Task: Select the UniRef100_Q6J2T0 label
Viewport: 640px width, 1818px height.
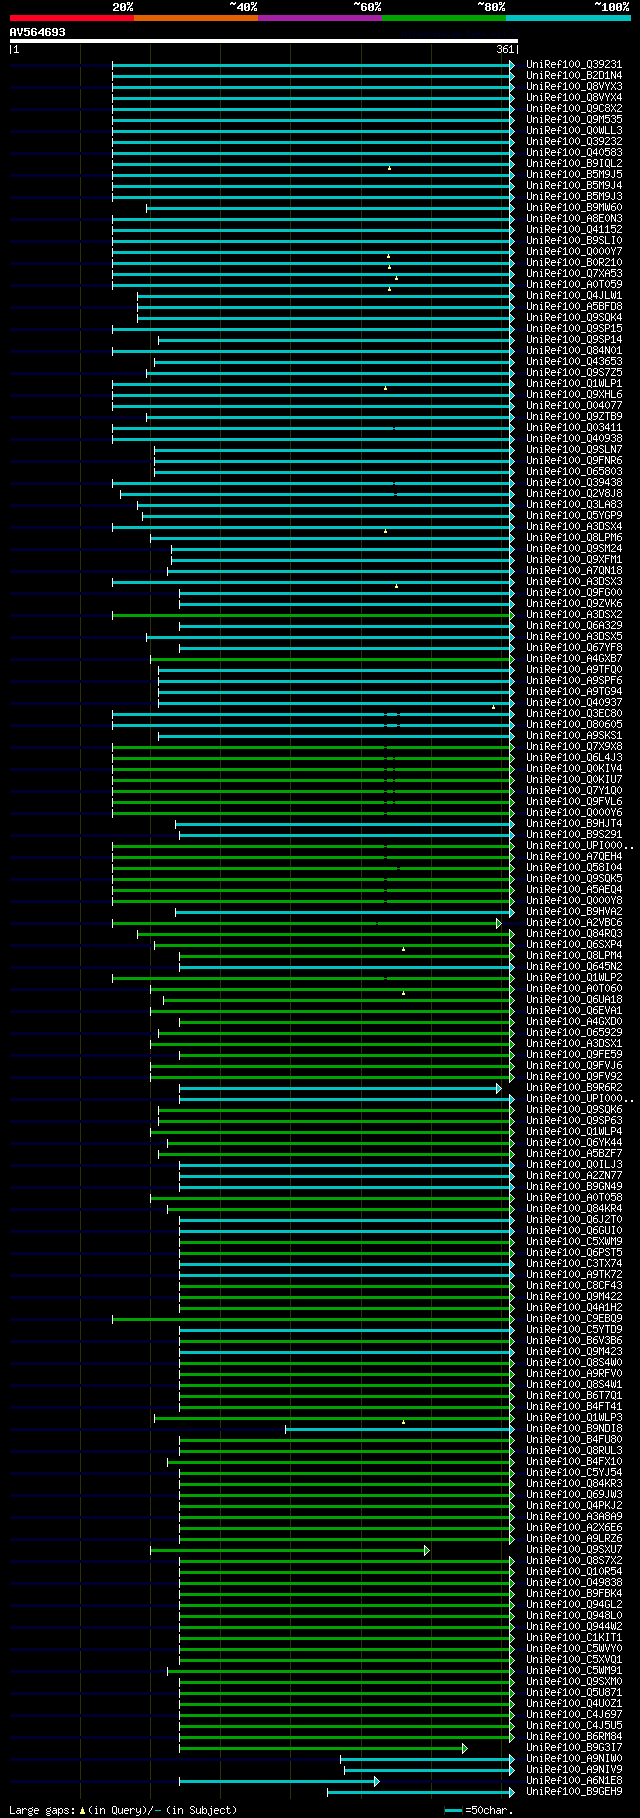Action: [x=574, y=1220]
